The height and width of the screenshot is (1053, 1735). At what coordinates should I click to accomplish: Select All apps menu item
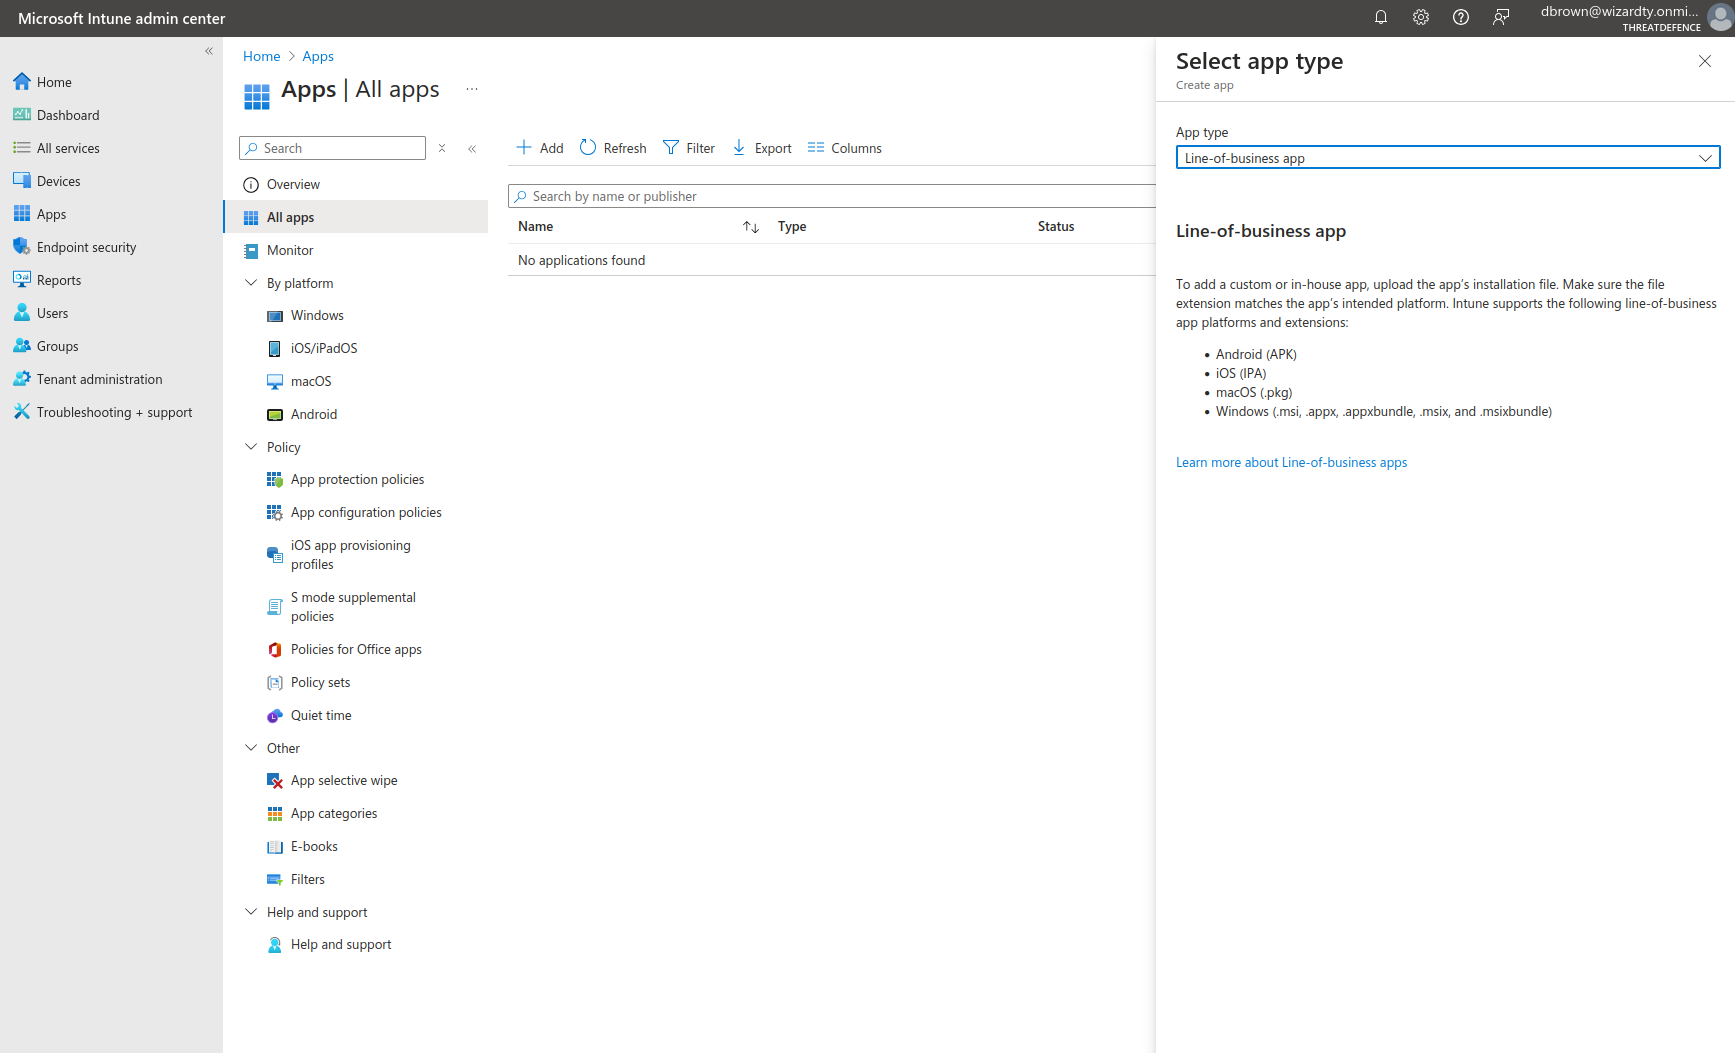[356, 217]
